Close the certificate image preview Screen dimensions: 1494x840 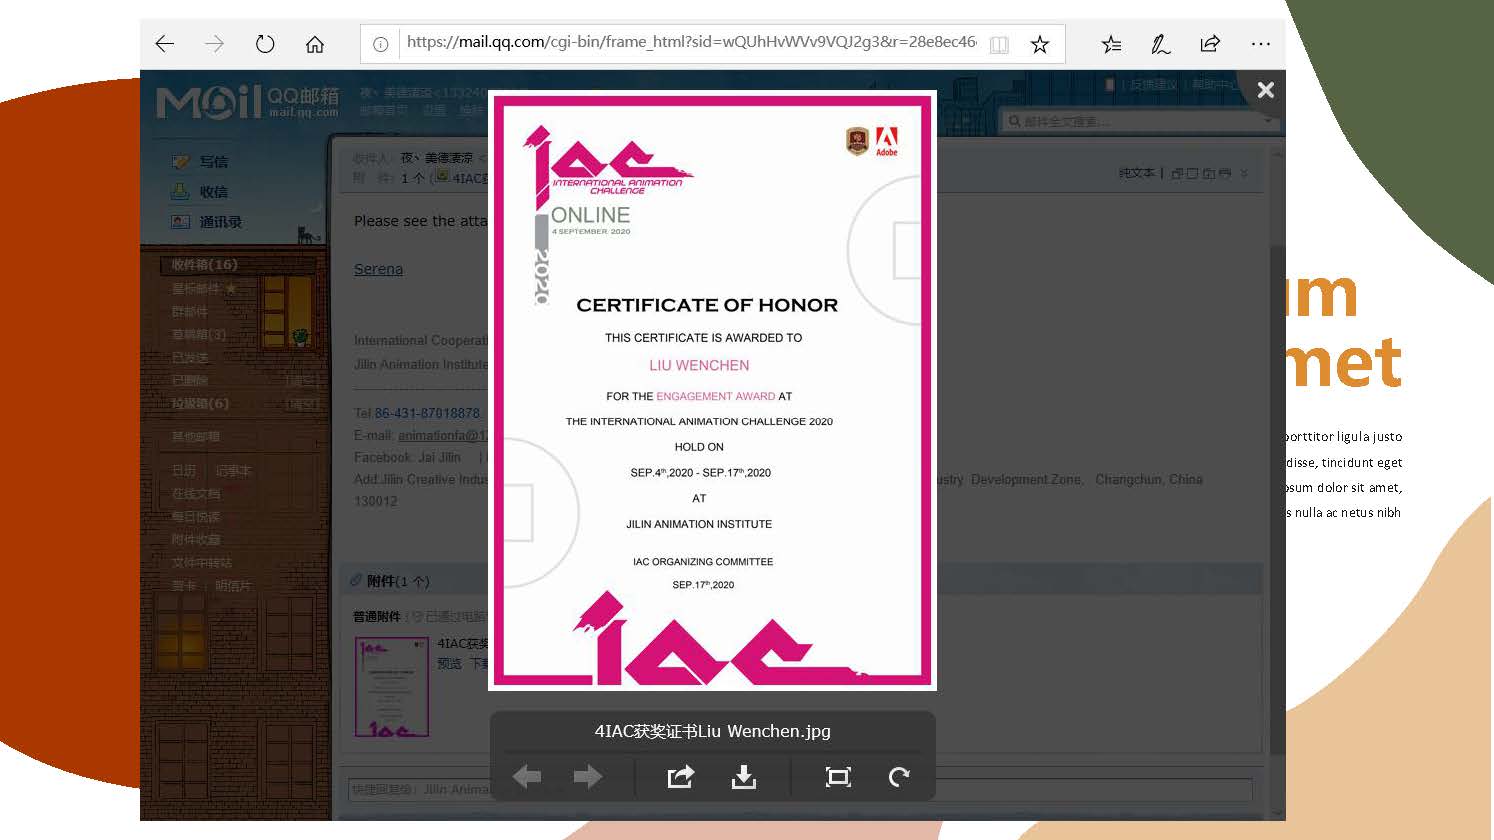[1265, 90]
